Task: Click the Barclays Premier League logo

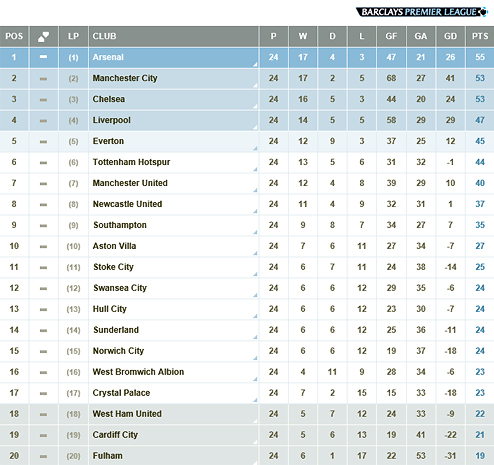Action: pyautogui.click(x=422, y=12)
